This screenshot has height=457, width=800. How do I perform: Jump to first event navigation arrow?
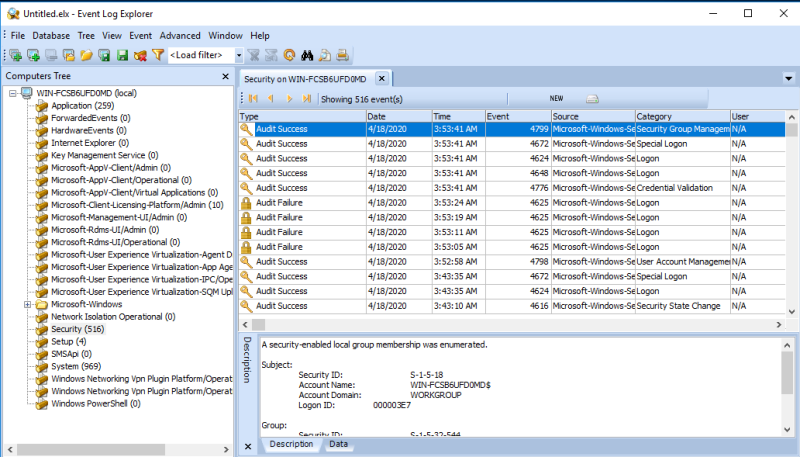pos(253,98)
